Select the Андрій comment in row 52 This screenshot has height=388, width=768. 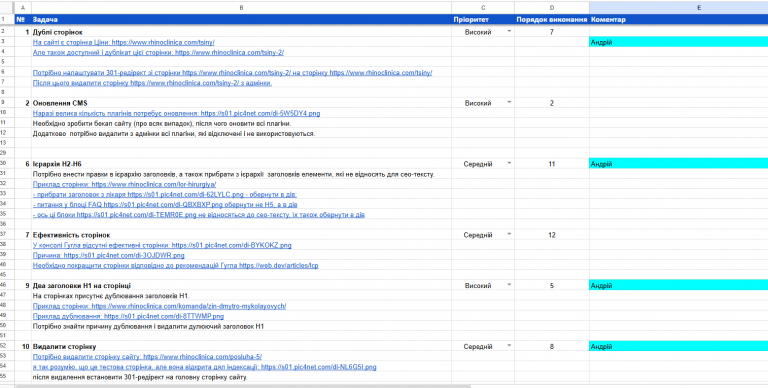tap(678, 346)
